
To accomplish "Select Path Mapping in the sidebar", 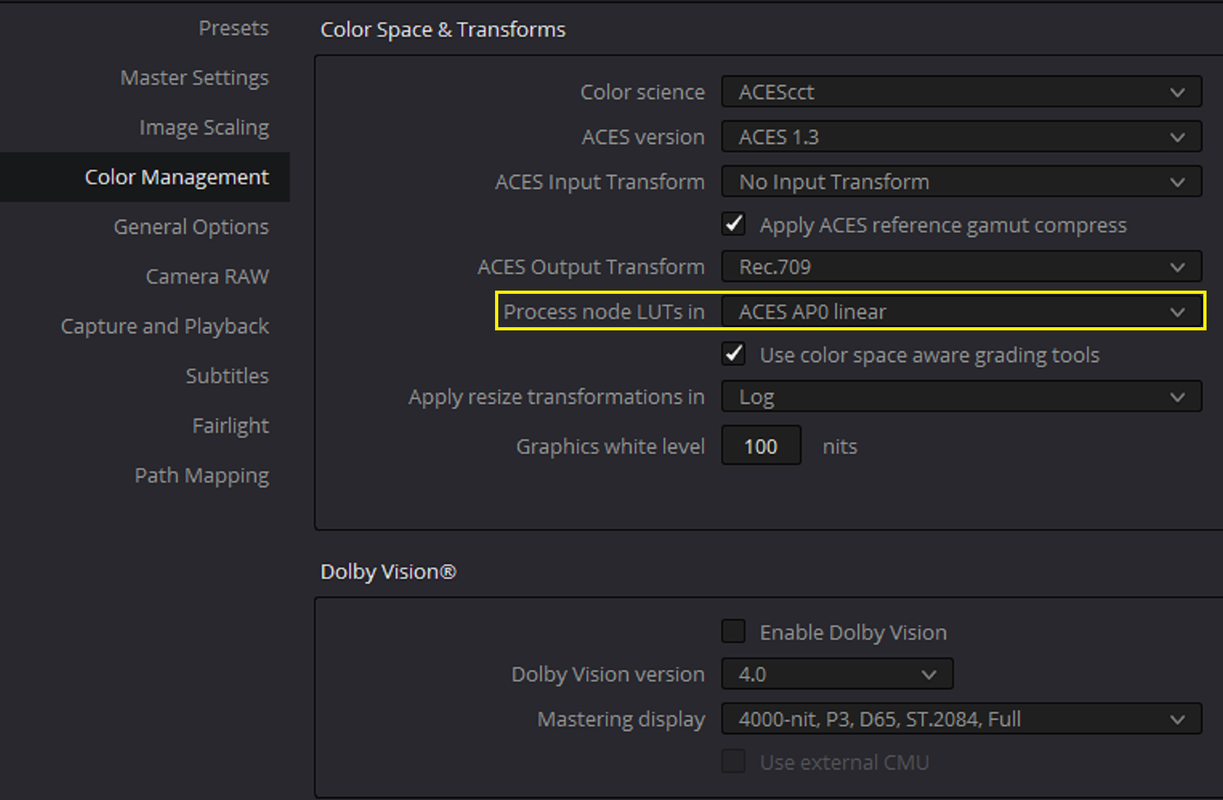I will pos(202,476).
